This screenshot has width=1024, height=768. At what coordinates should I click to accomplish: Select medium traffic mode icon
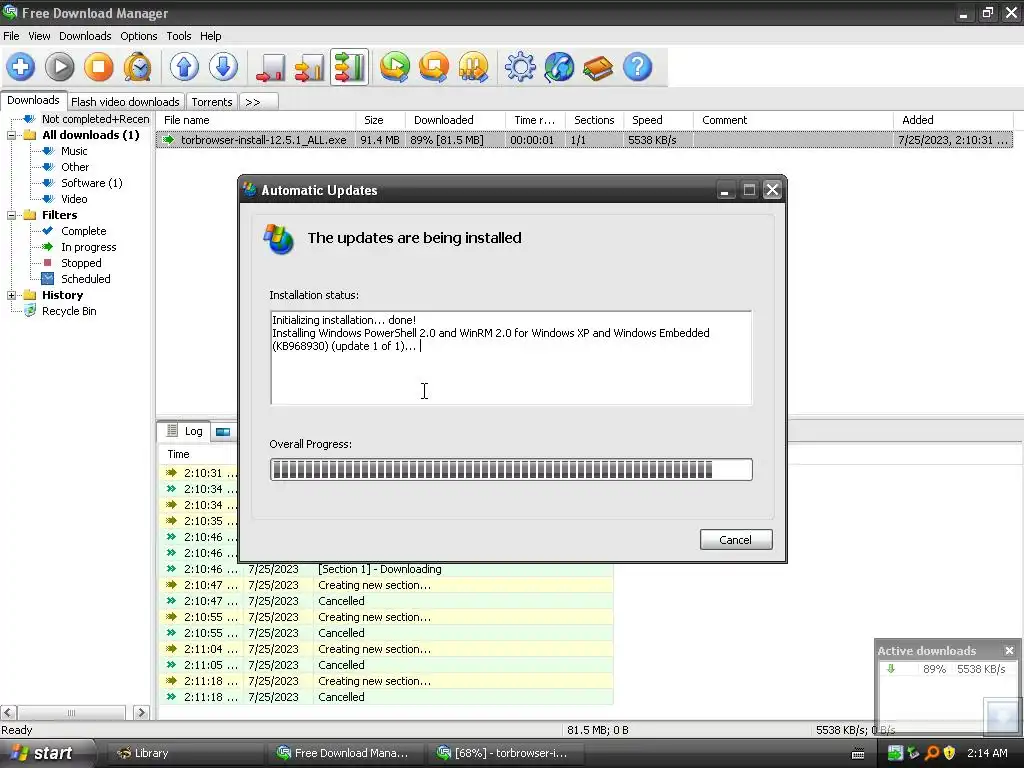coord(310,67)
